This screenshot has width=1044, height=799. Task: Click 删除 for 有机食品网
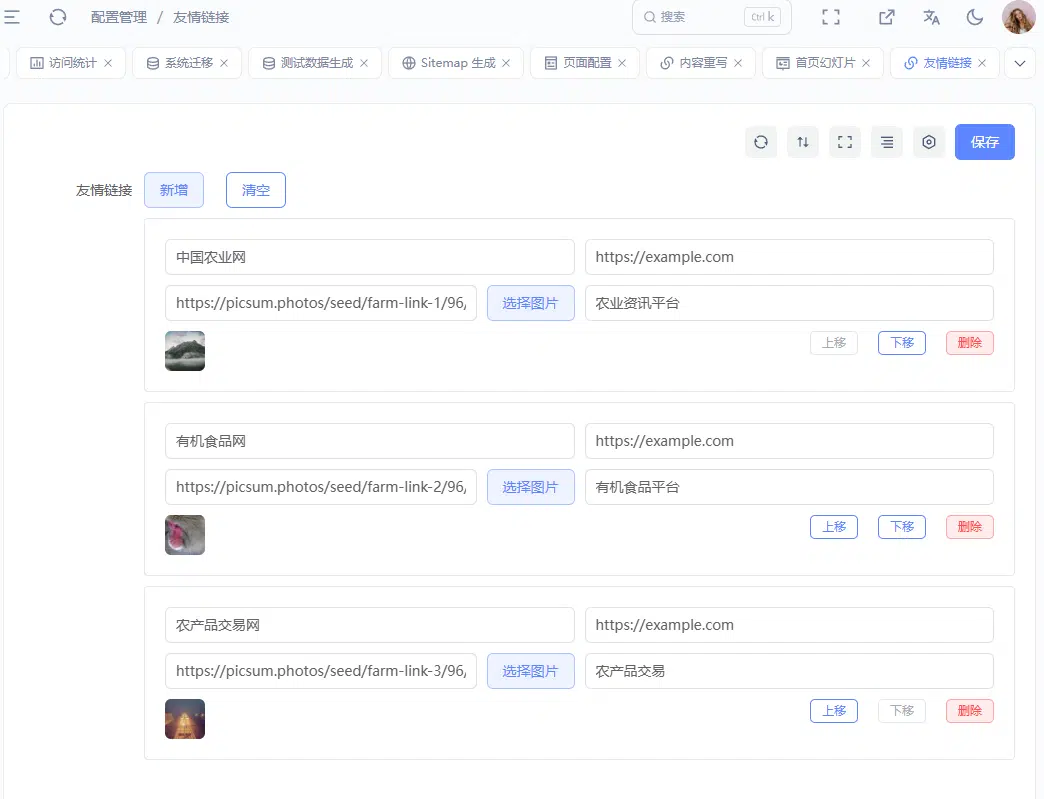969,527
